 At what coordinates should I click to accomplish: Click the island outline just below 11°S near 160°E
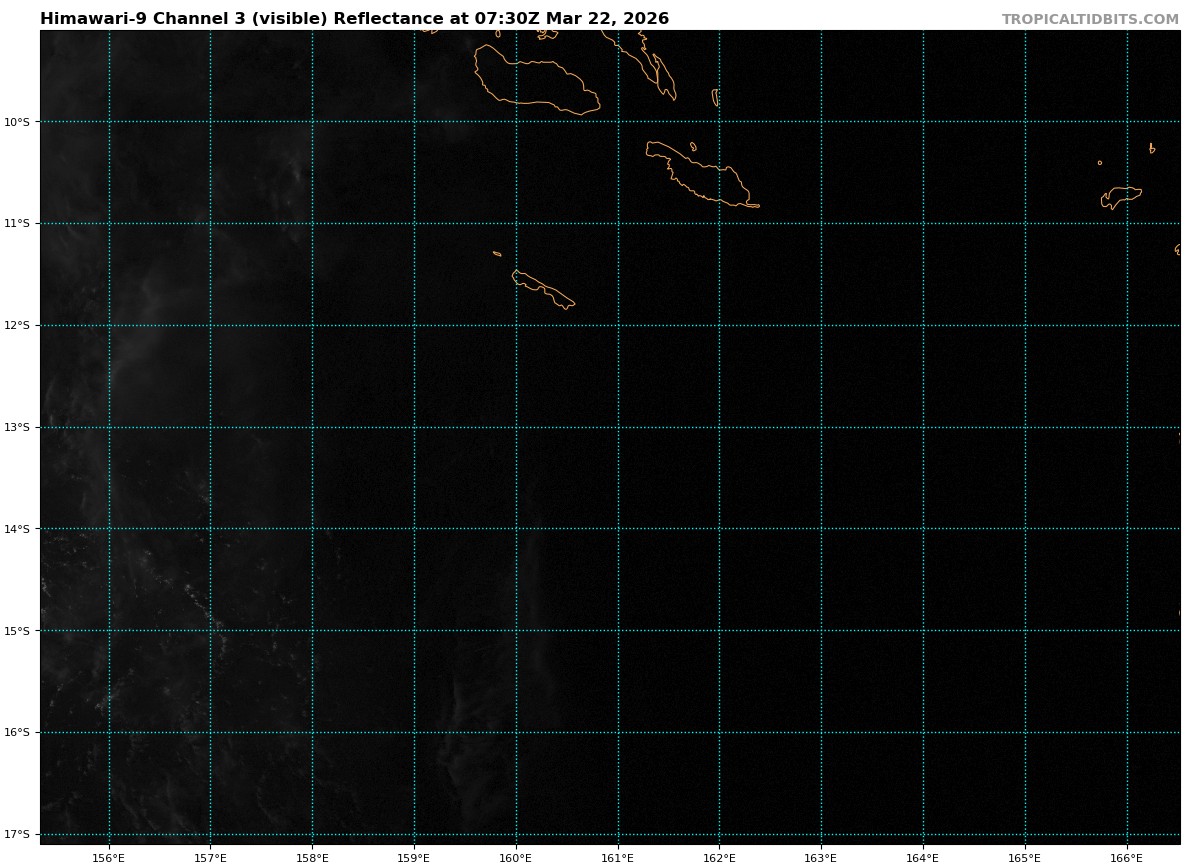(542, 288)
